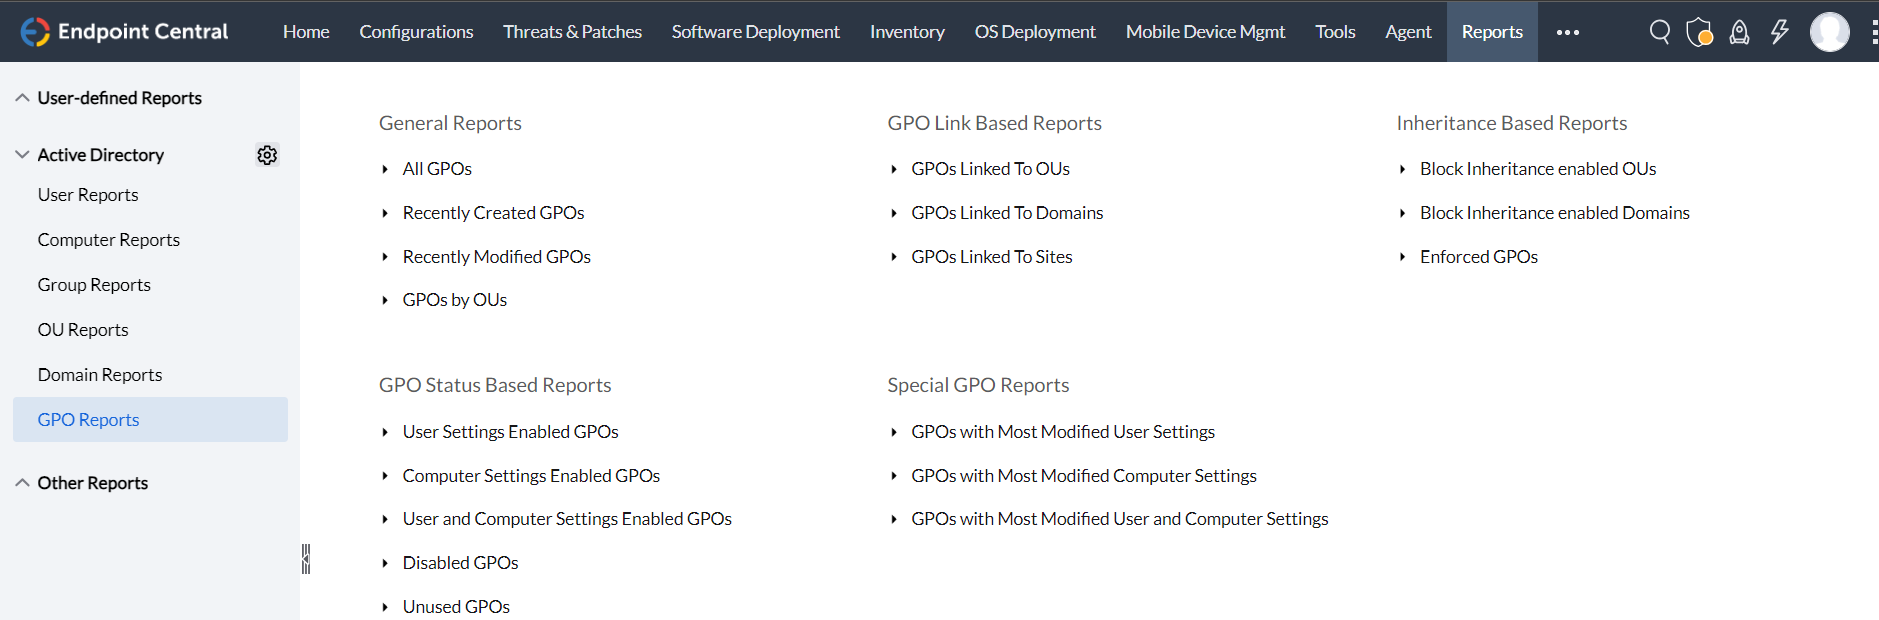Viewport: 1879px width, 620px height.
Task: Open the user profile avatar
Action: (x=1829, y=32)
